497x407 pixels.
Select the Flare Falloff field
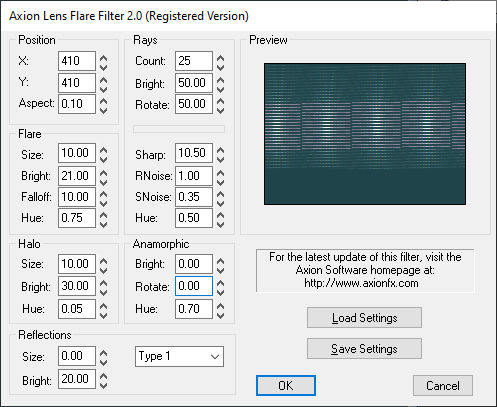coord(77,197)
